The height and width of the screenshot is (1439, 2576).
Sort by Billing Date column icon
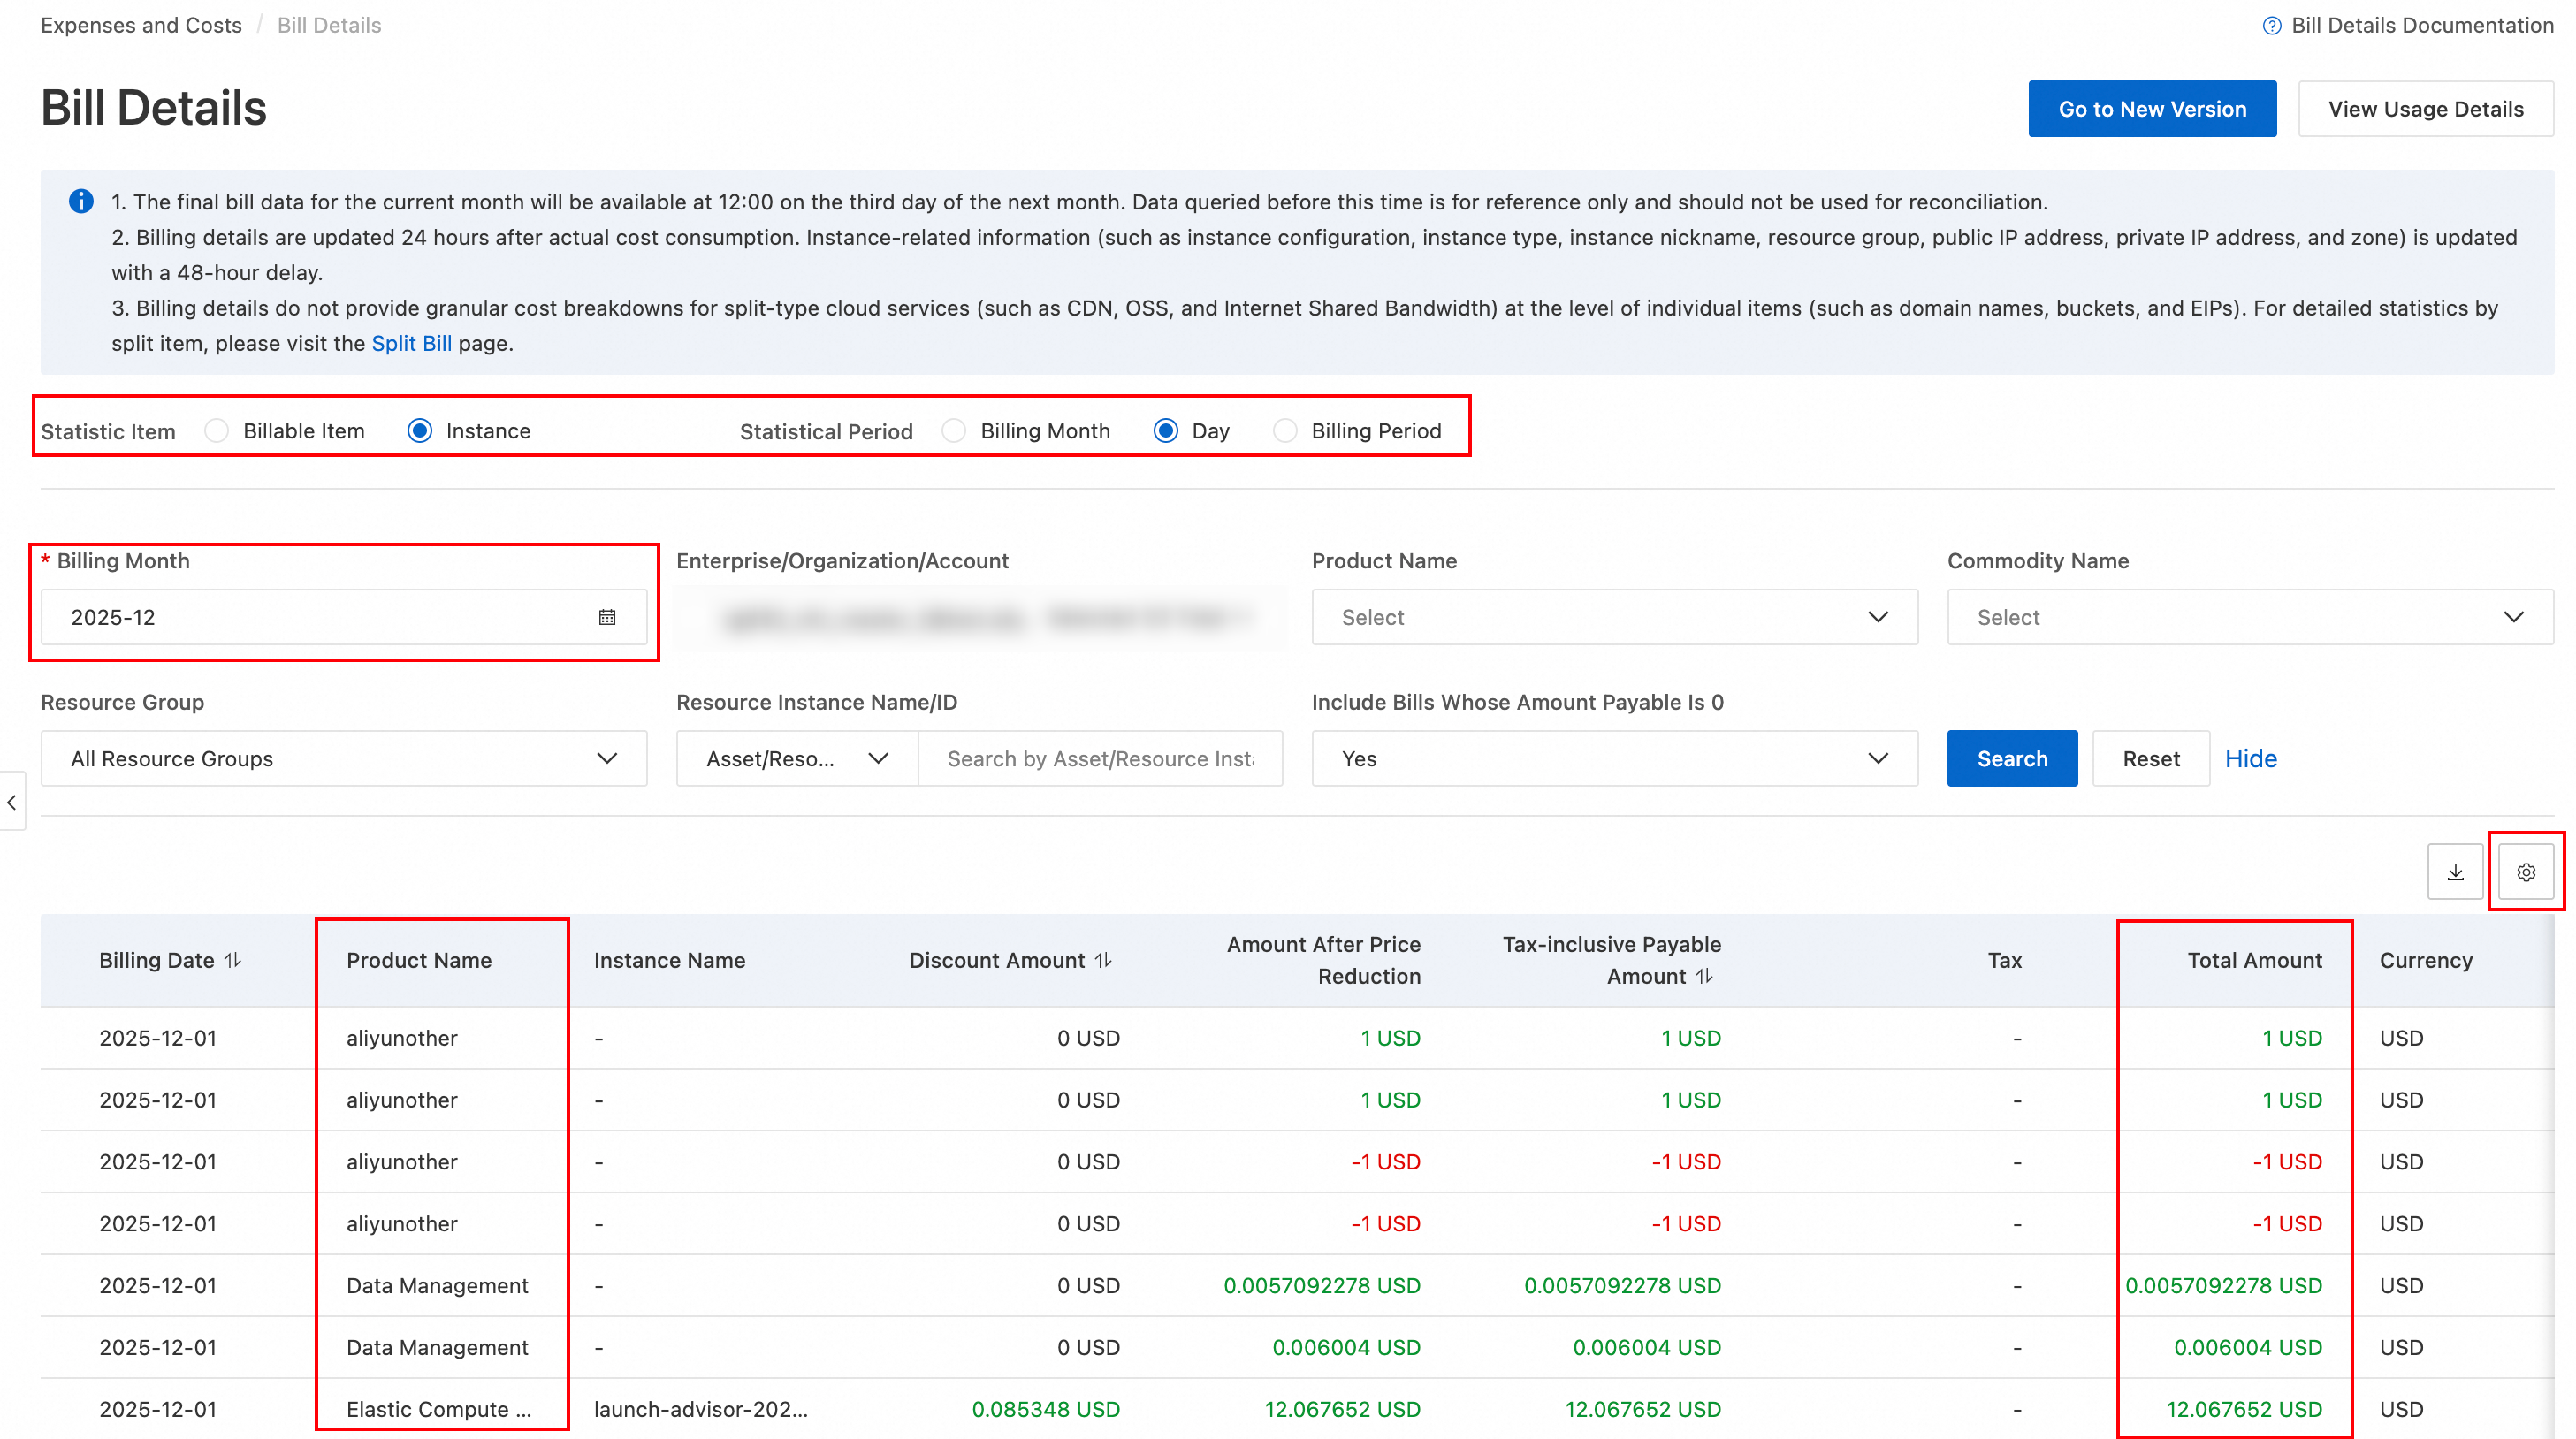tap(233, 960)
